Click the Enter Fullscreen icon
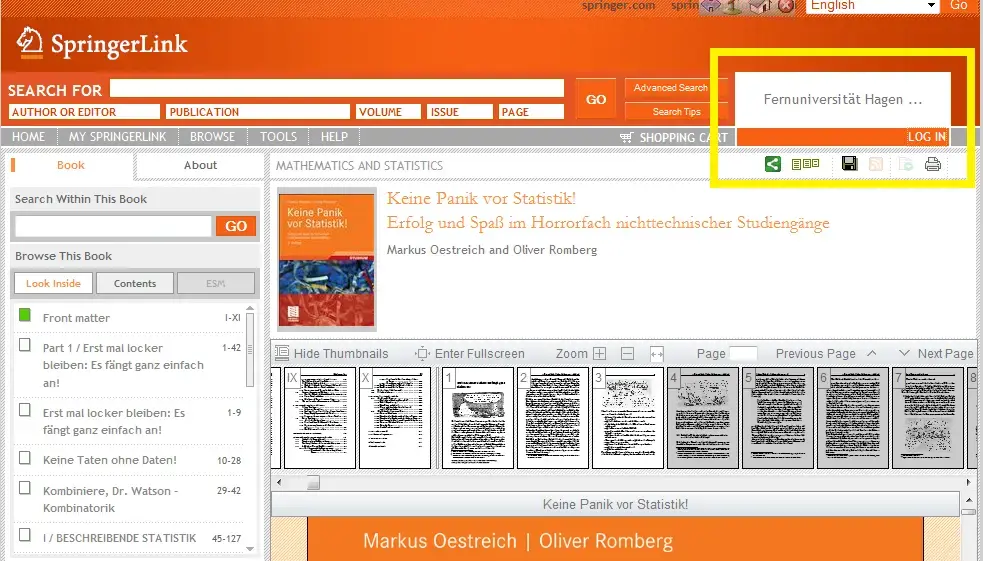This screenshot has height=561, width=983. pos(422,354)
